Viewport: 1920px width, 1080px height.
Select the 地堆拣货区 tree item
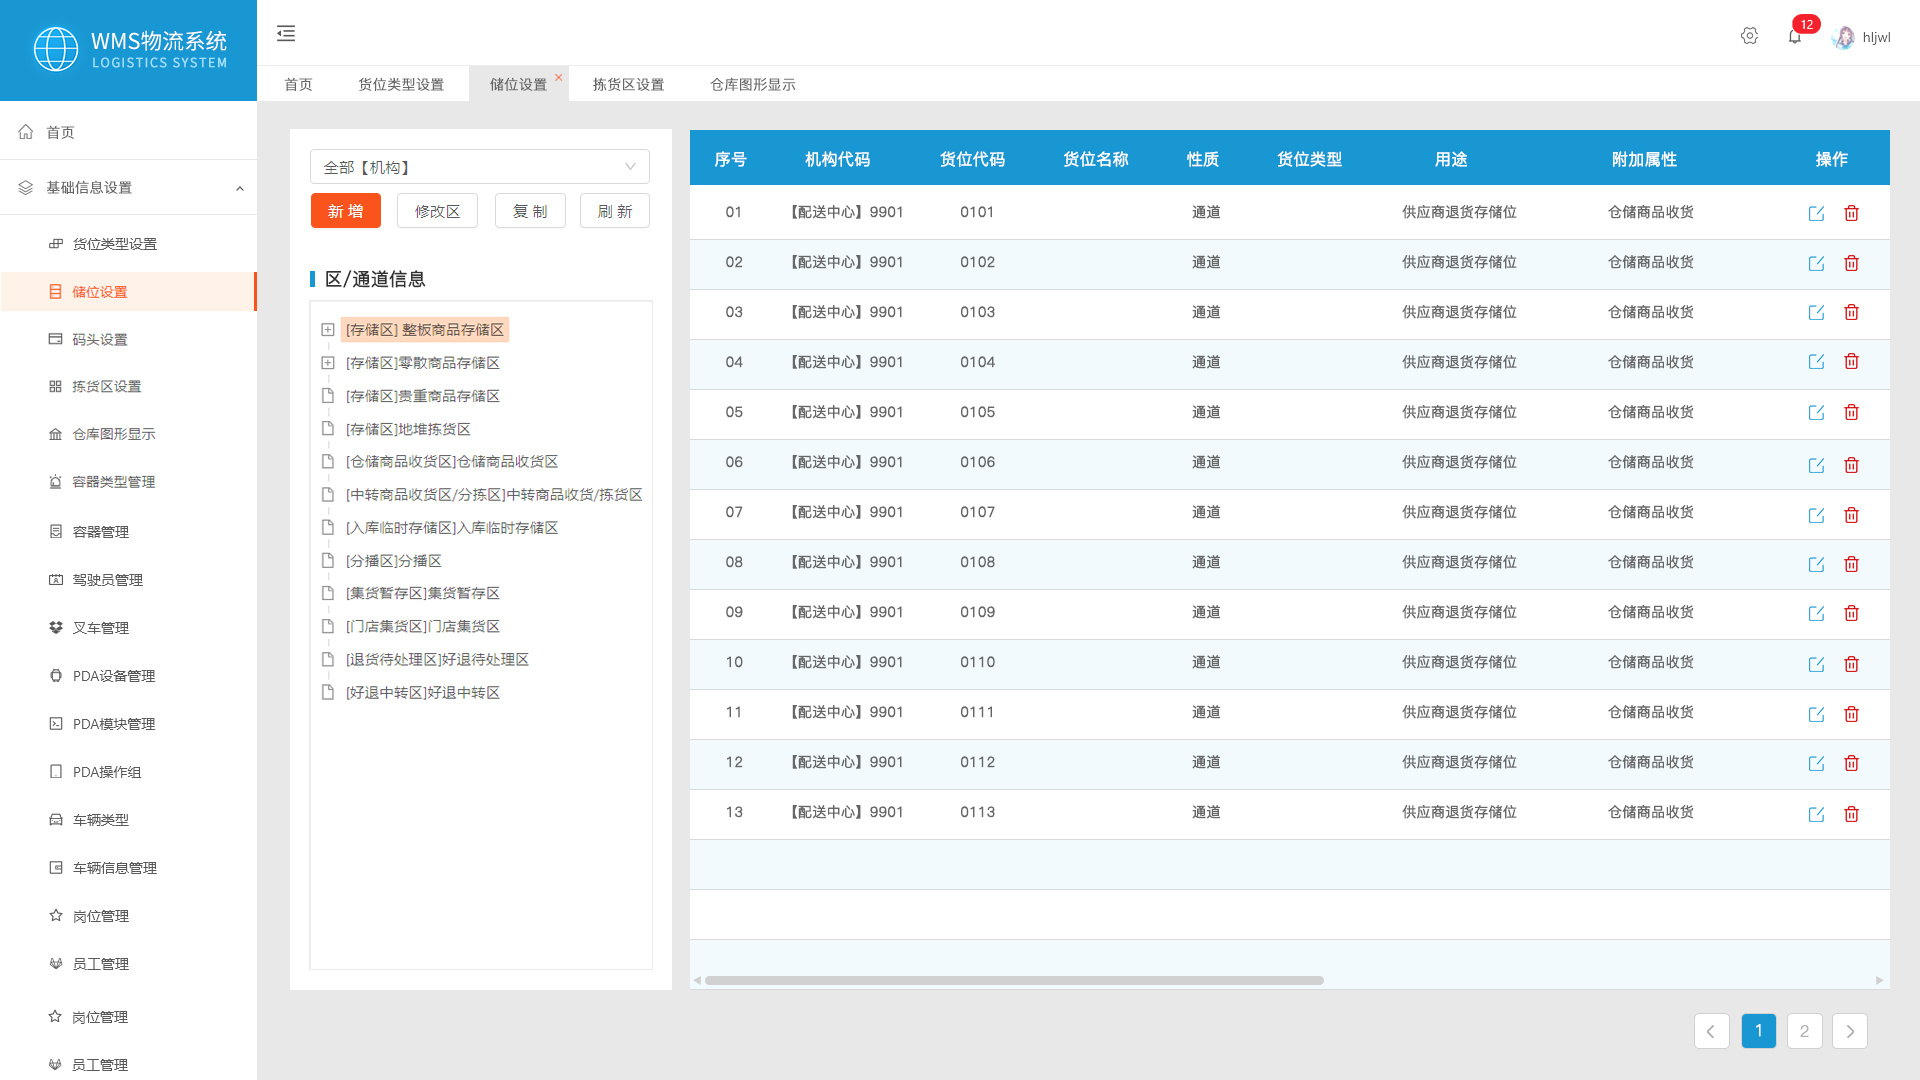[x=407, y=428]
